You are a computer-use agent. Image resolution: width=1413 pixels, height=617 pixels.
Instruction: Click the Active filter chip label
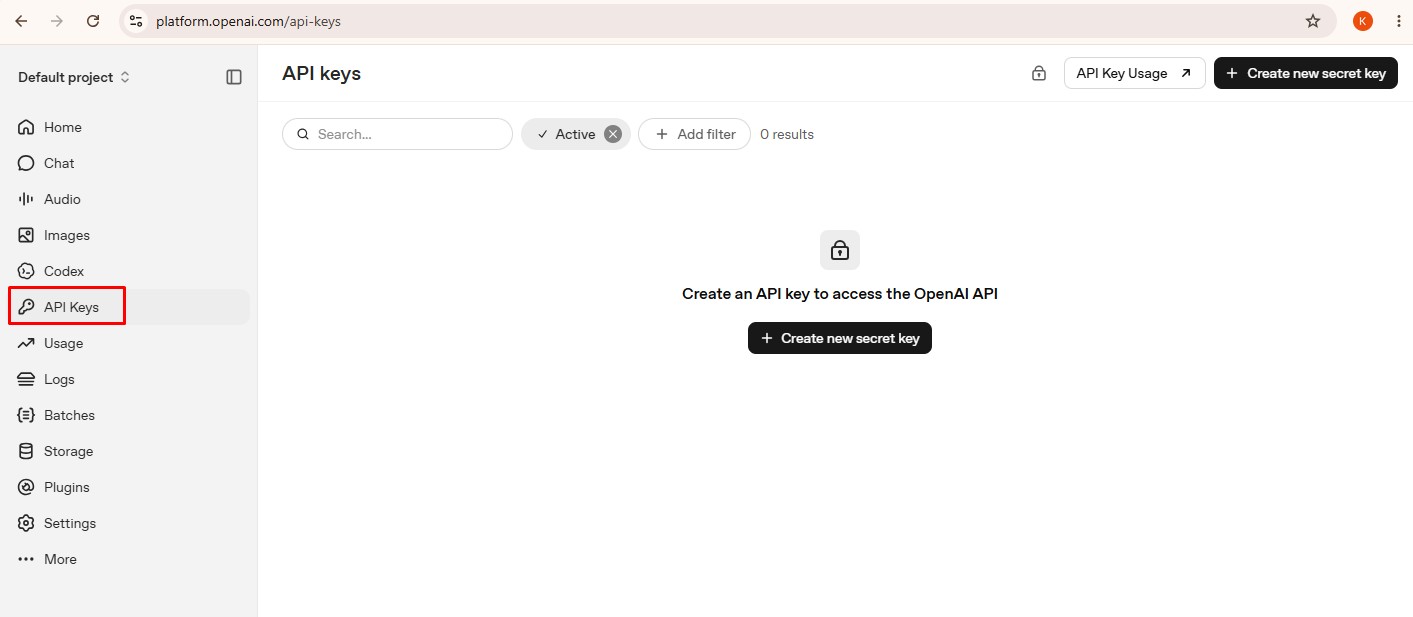[x=575, y=134]
